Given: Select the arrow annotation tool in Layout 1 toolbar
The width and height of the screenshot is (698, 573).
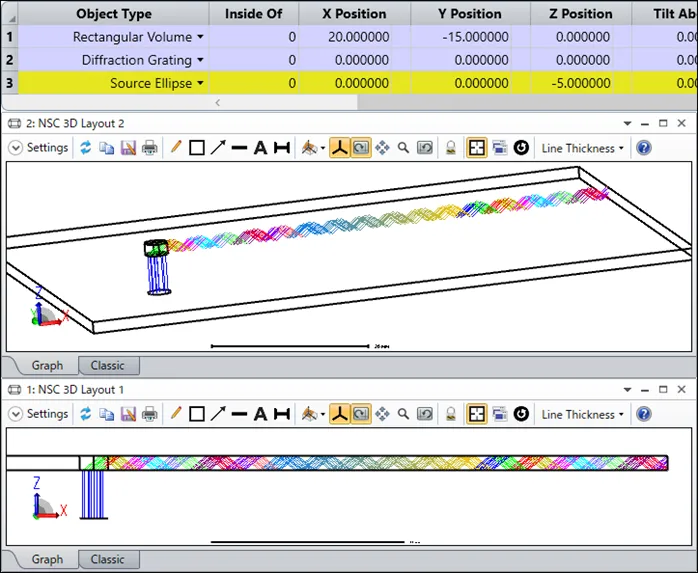Looking at the screenshot, I should point(218,414).
